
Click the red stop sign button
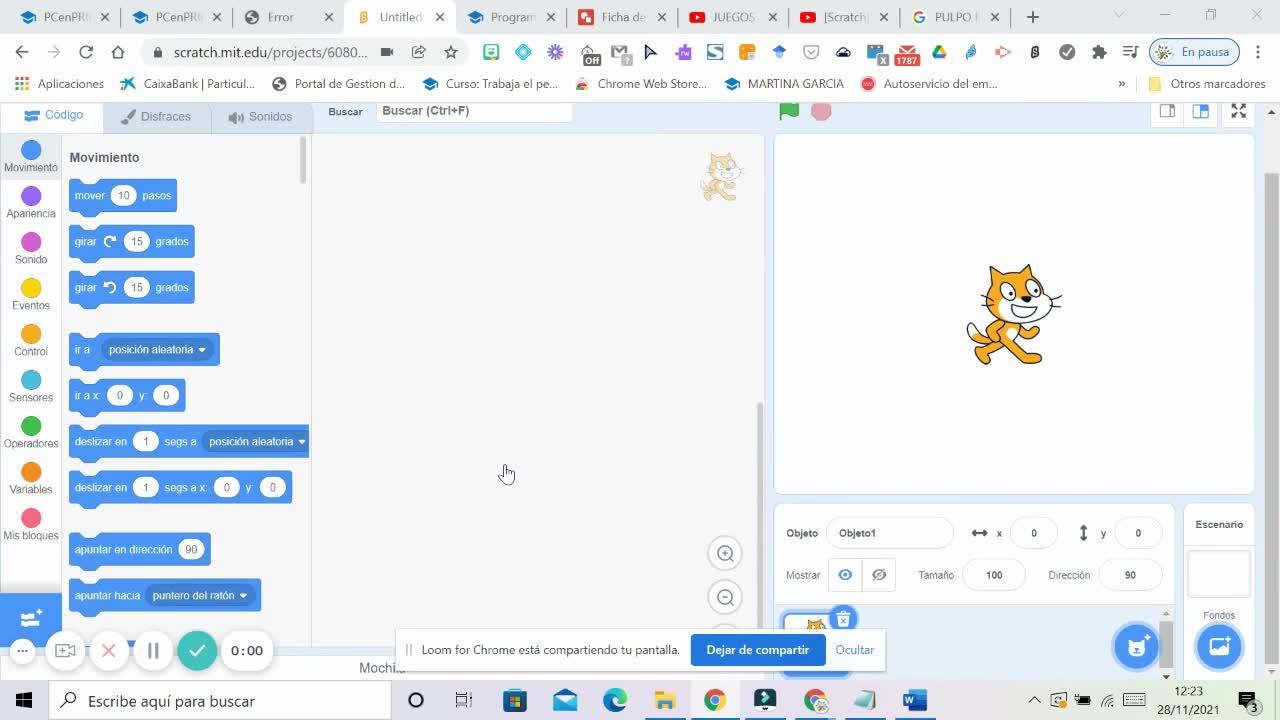coord(821,111)
